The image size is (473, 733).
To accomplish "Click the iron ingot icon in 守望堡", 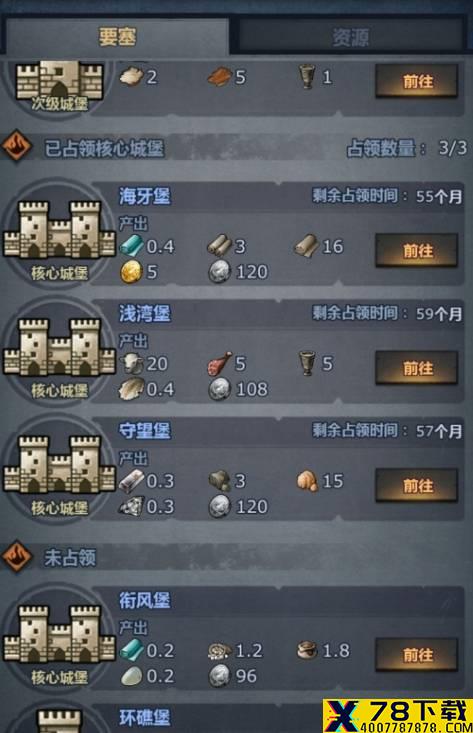I will pos(131,481).
